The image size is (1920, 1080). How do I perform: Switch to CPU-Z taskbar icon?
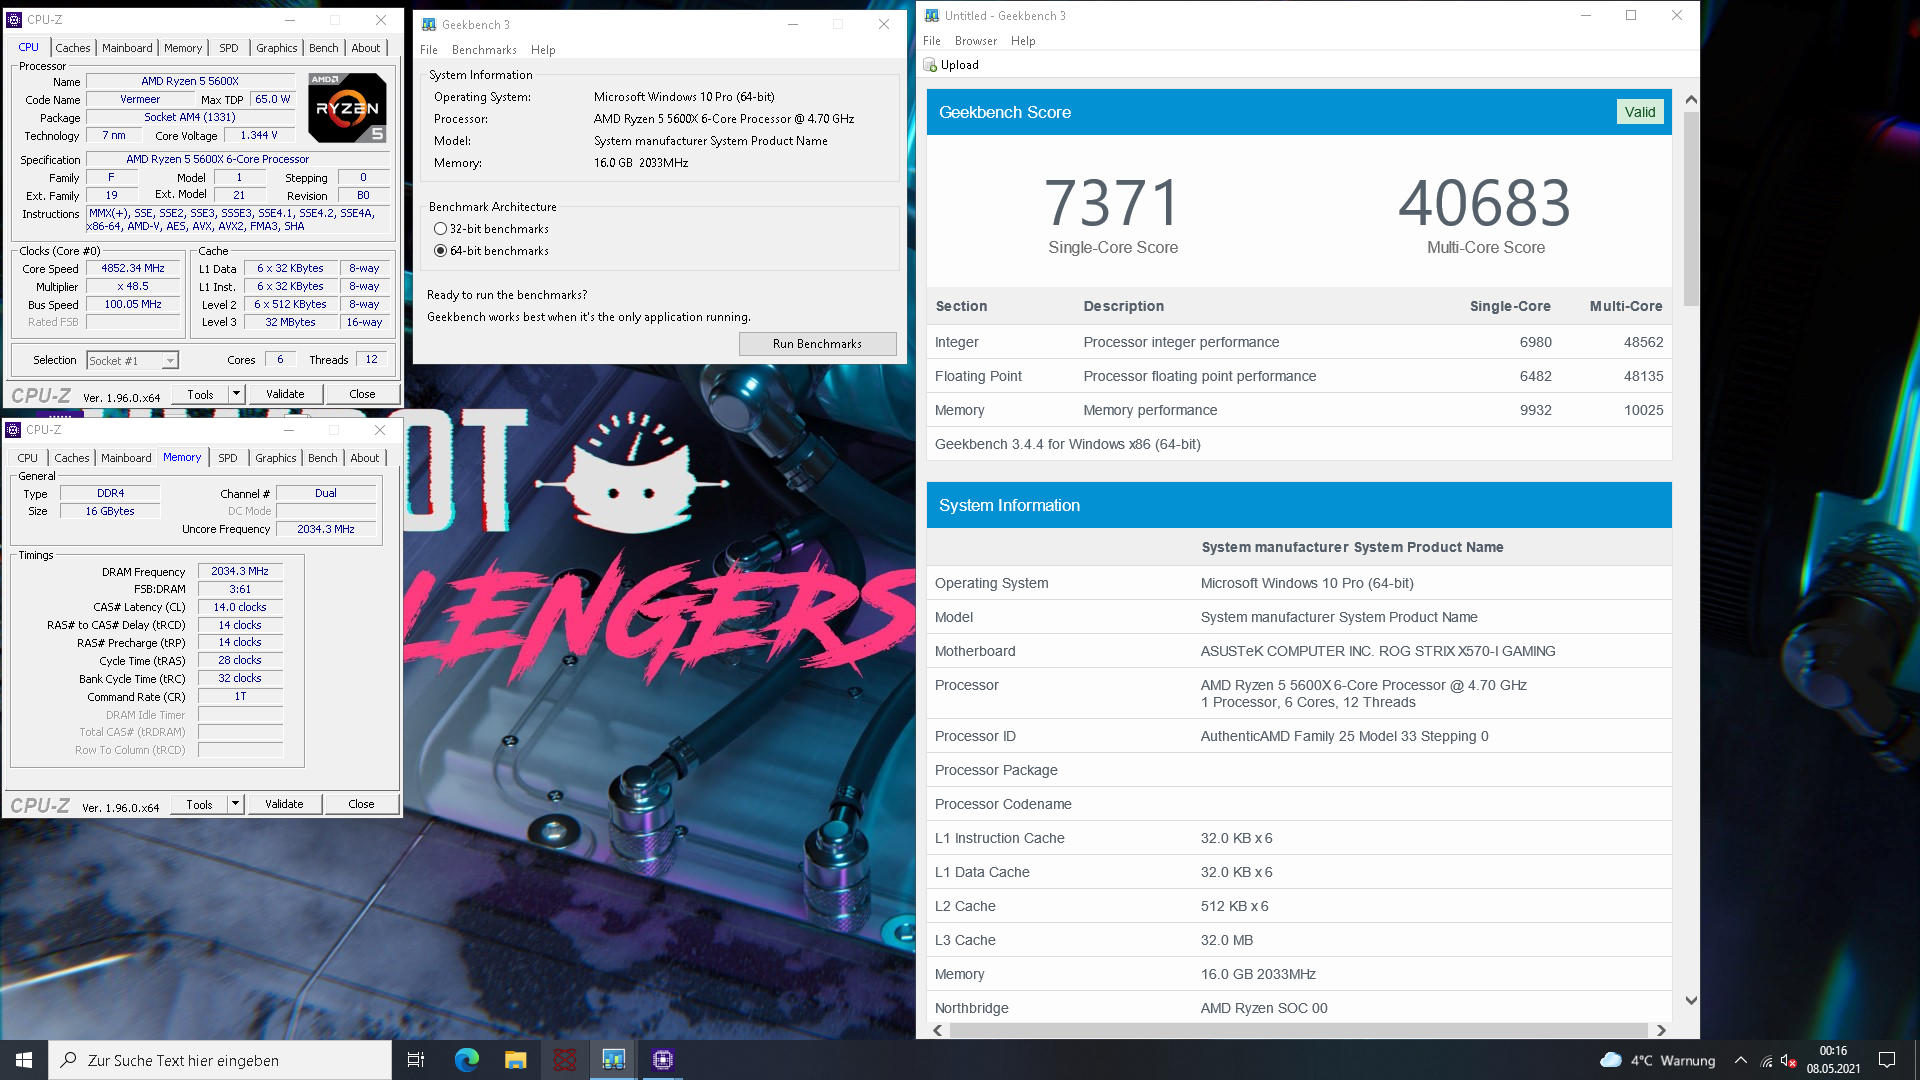(662, 1060)
